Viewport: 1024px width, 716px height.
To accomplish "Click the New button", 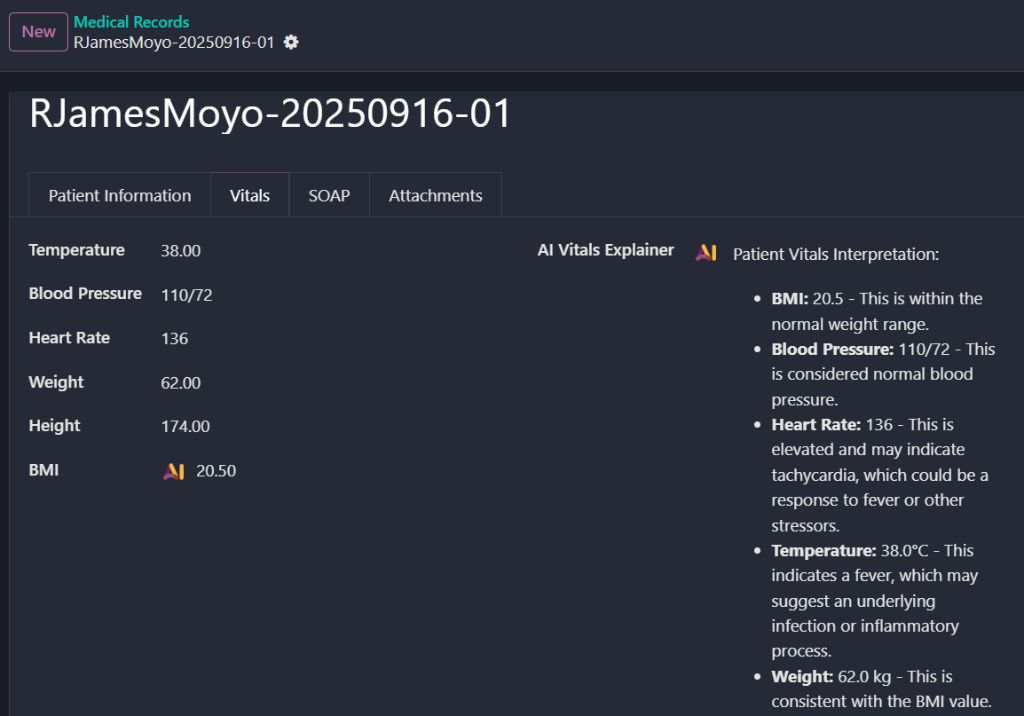I will click(37, 31).
